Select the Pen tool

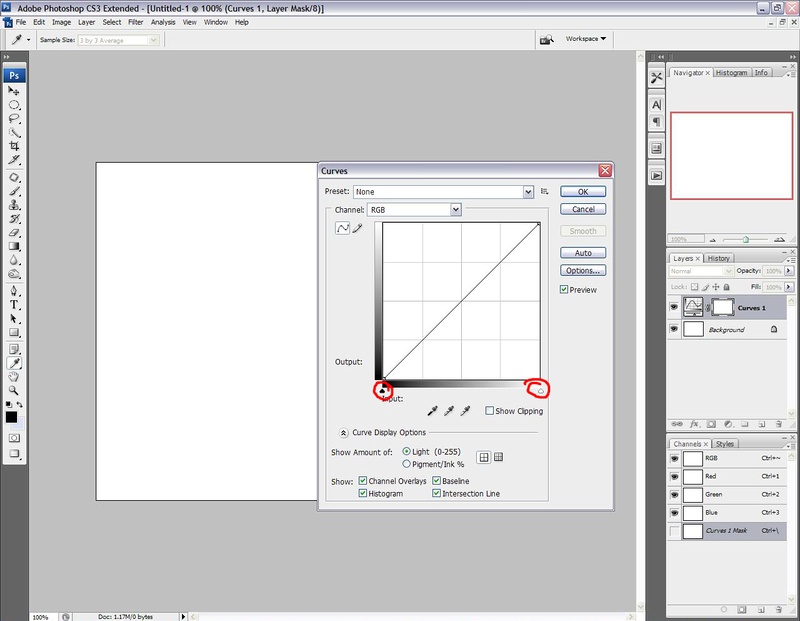14,291
